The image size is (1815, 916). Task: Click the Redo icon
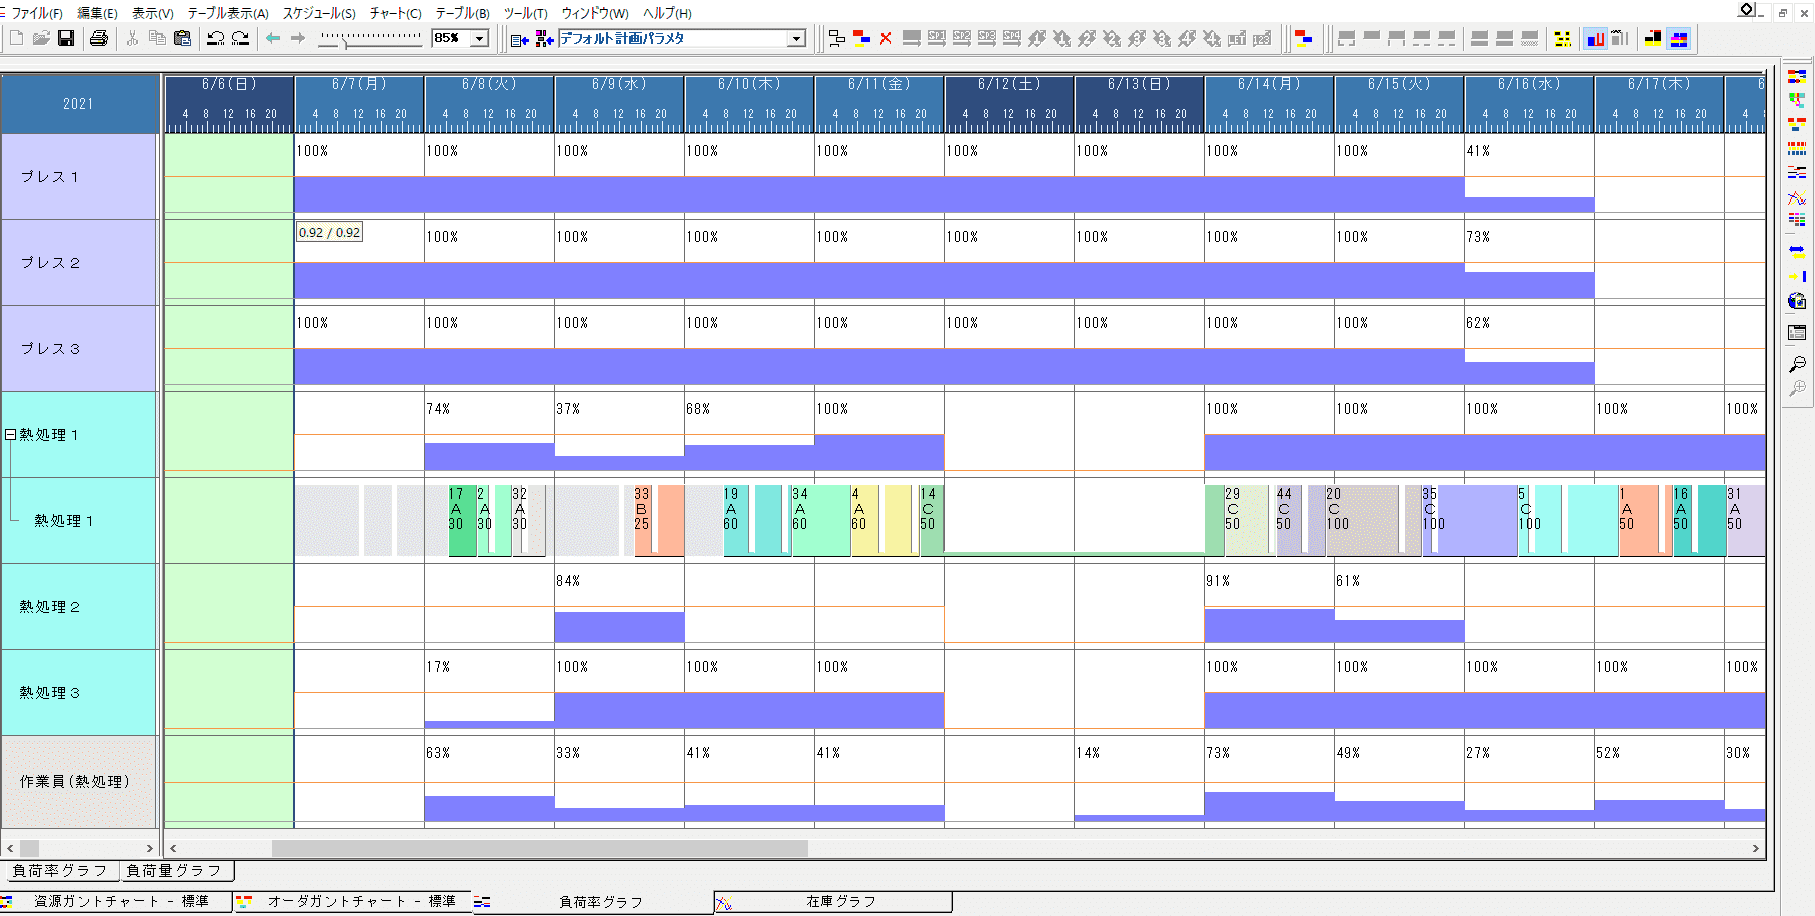(x=240, y=38)
